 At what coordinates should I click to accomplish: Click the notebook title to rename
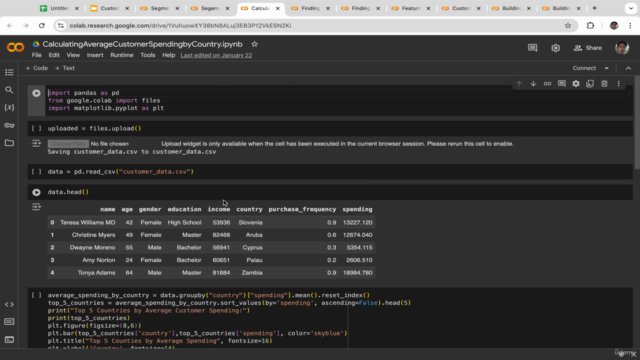coord(142,44)
